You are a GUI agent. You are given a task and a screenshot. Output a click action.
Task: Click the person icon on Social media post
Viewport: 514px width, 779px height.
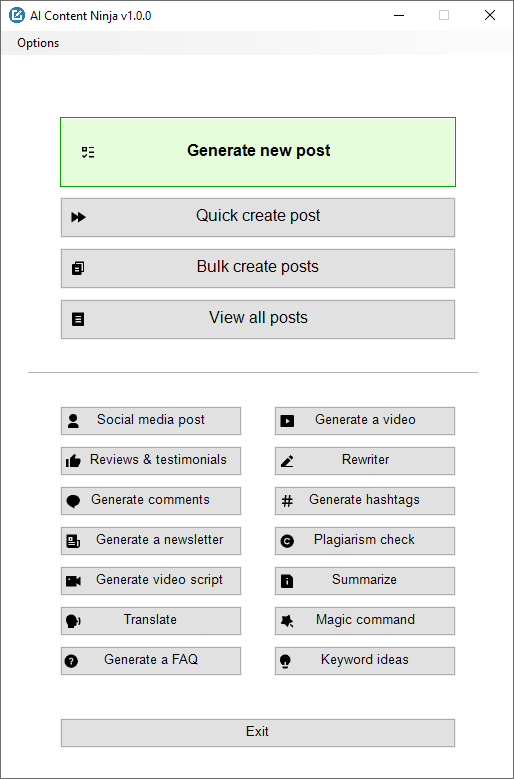click(x=73, y=421)
